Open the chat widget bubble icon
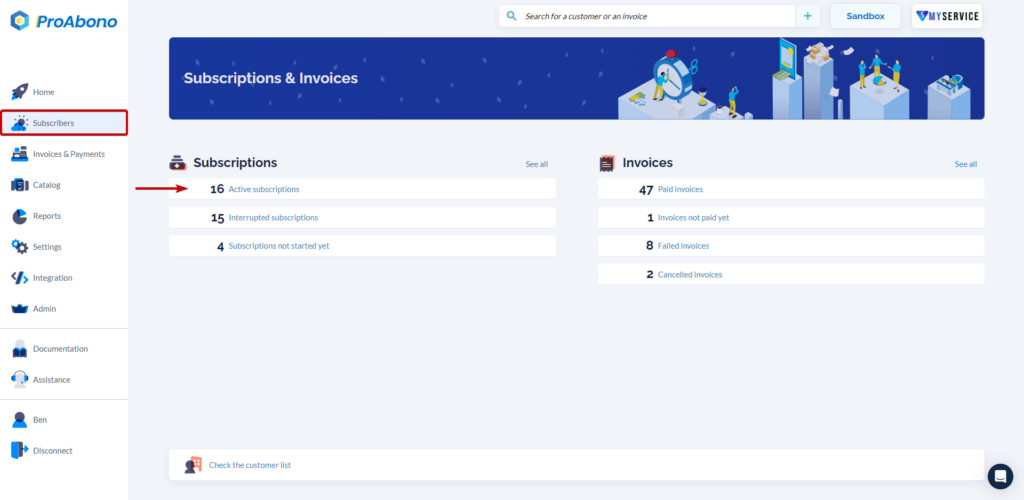Viewport: 1024px width, 500px height. (x=1000, y=477)
